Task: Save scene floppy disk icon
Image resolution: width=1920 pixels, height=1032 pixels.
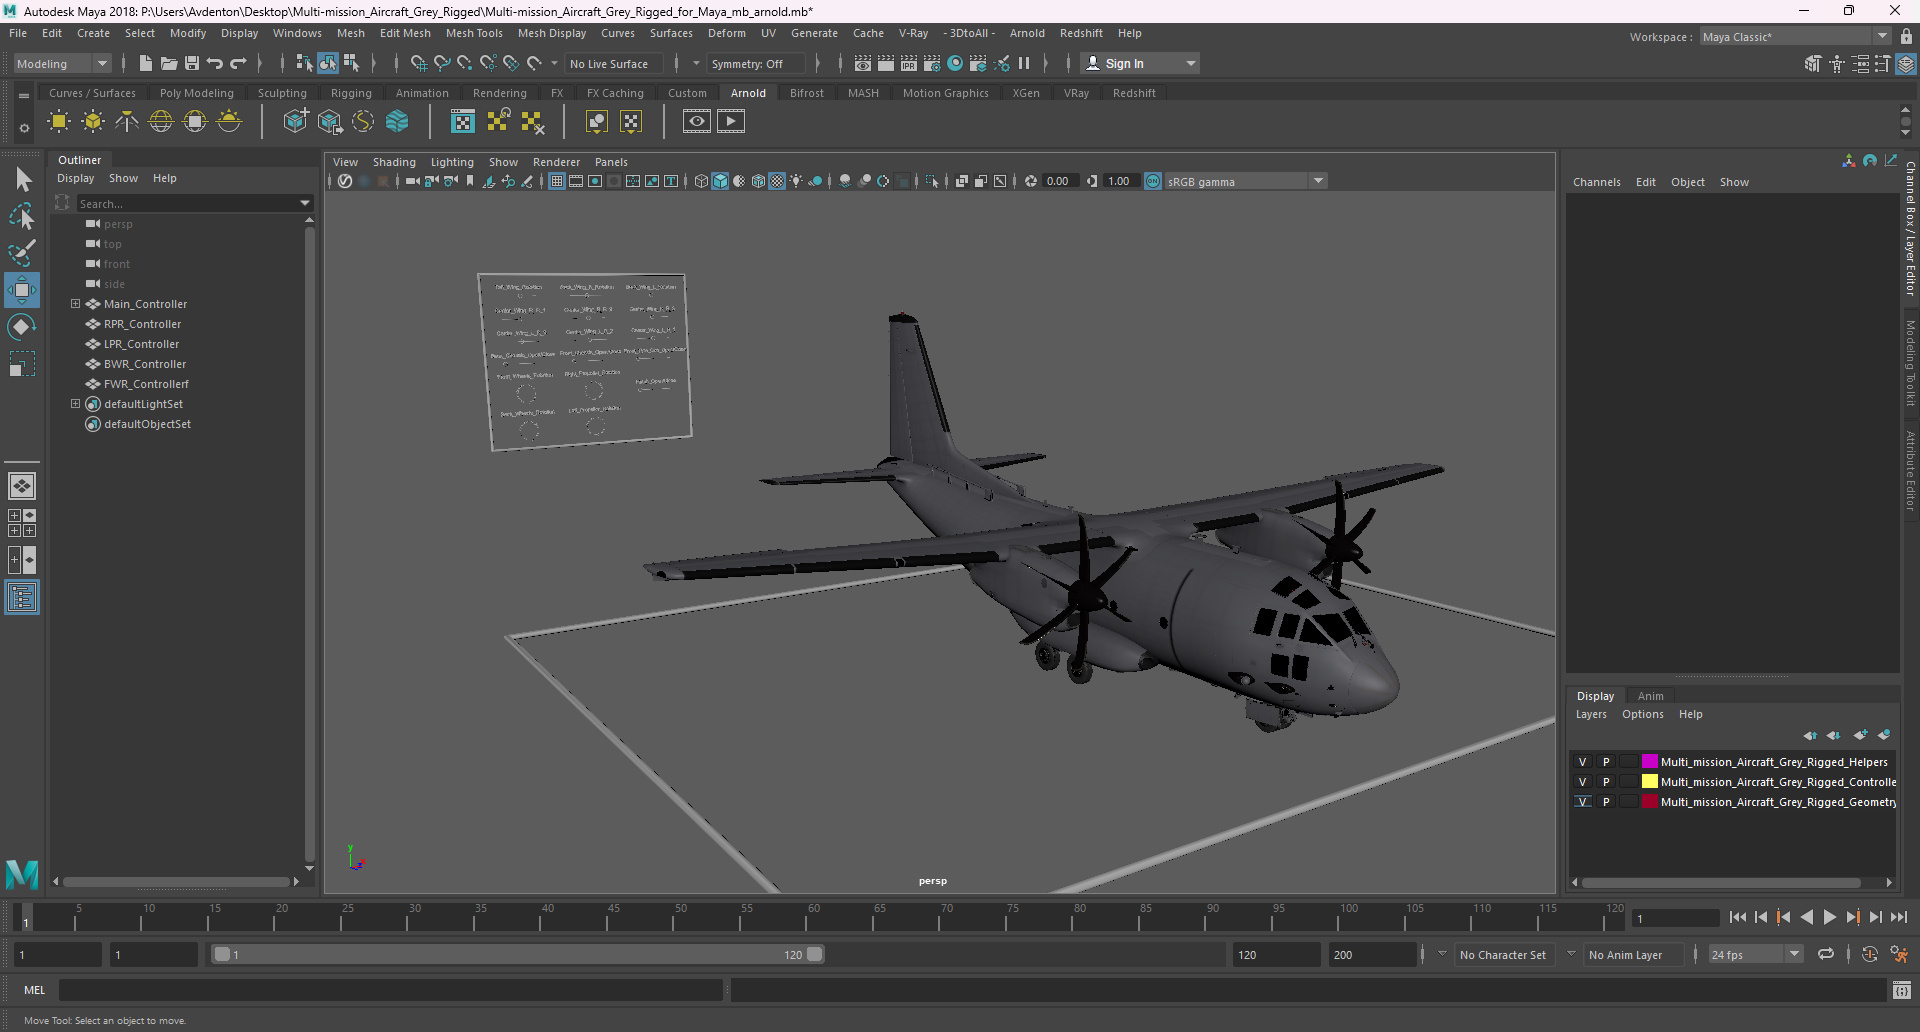Action: tap(191, 63)
